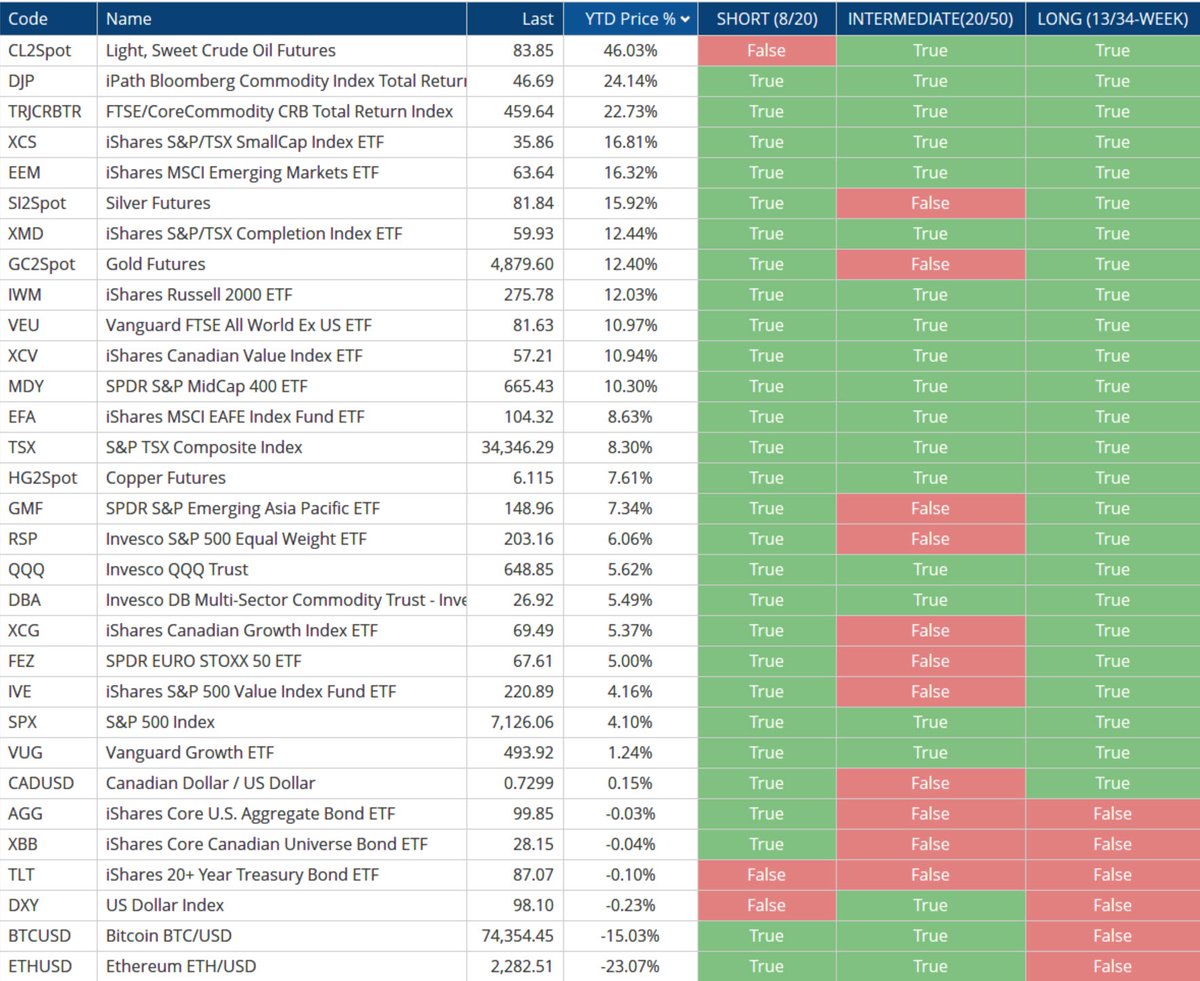Select the Gold Futures name cell
The image size is (1200, 981).
coord(282,264)
